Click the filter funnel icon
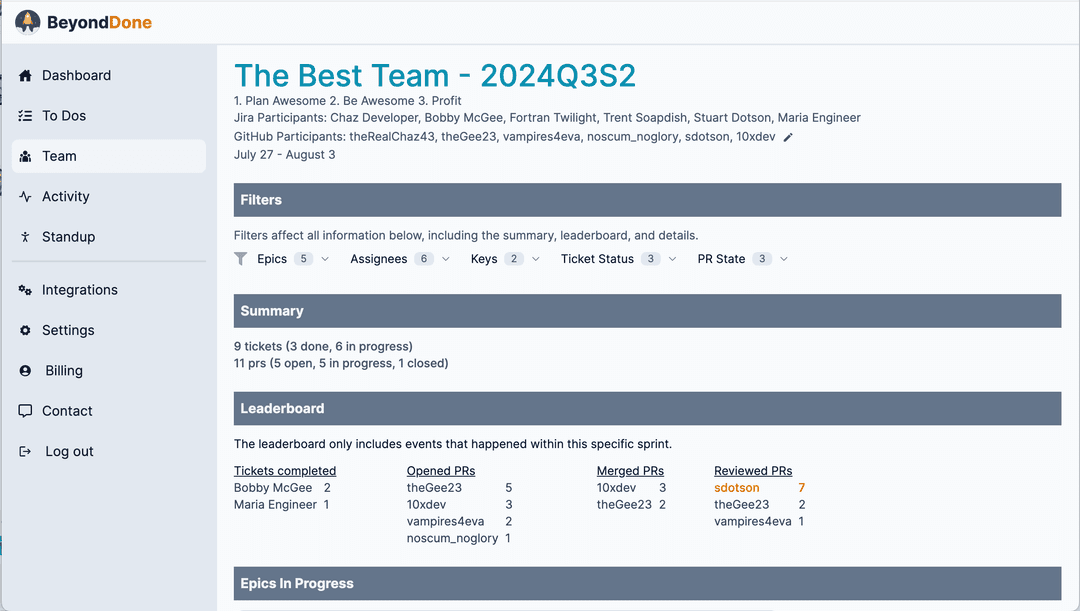 tap(241, 259)
